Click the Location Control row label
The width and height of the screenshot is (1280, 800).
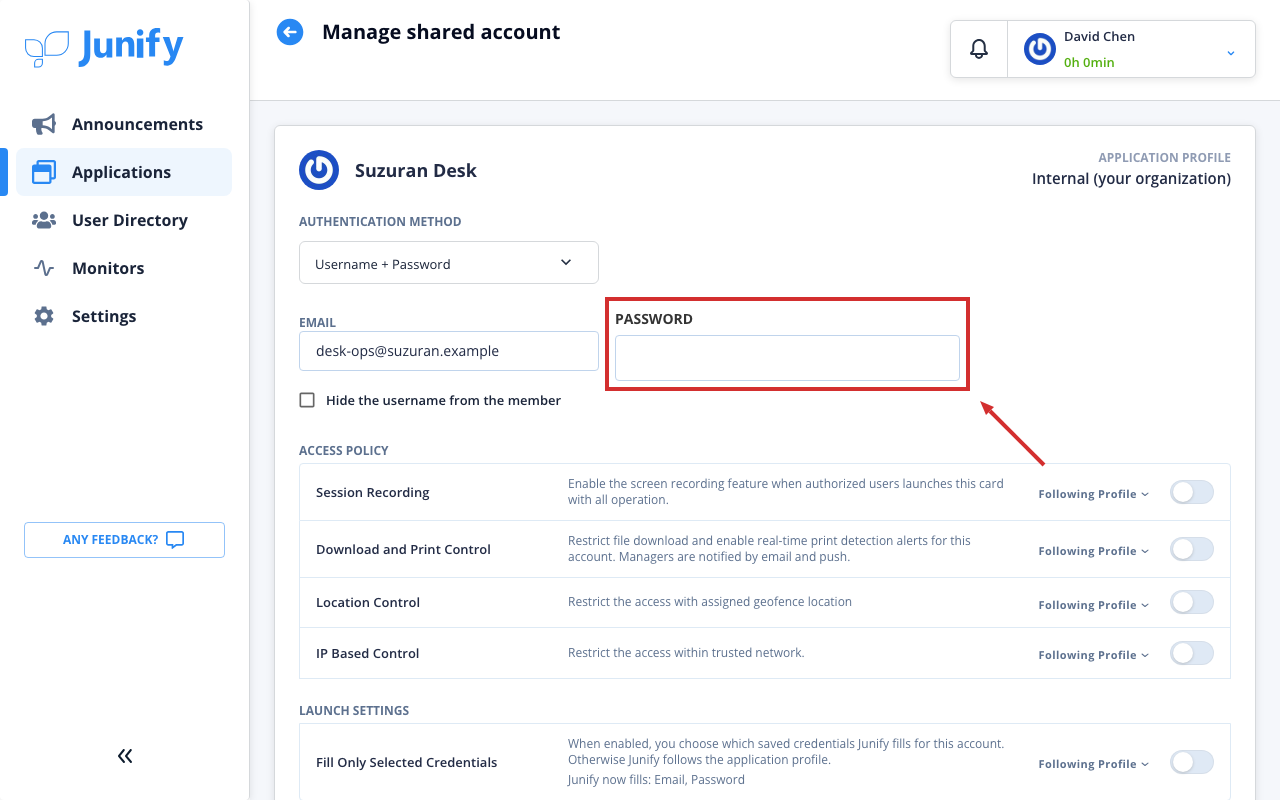coord(368,602)
